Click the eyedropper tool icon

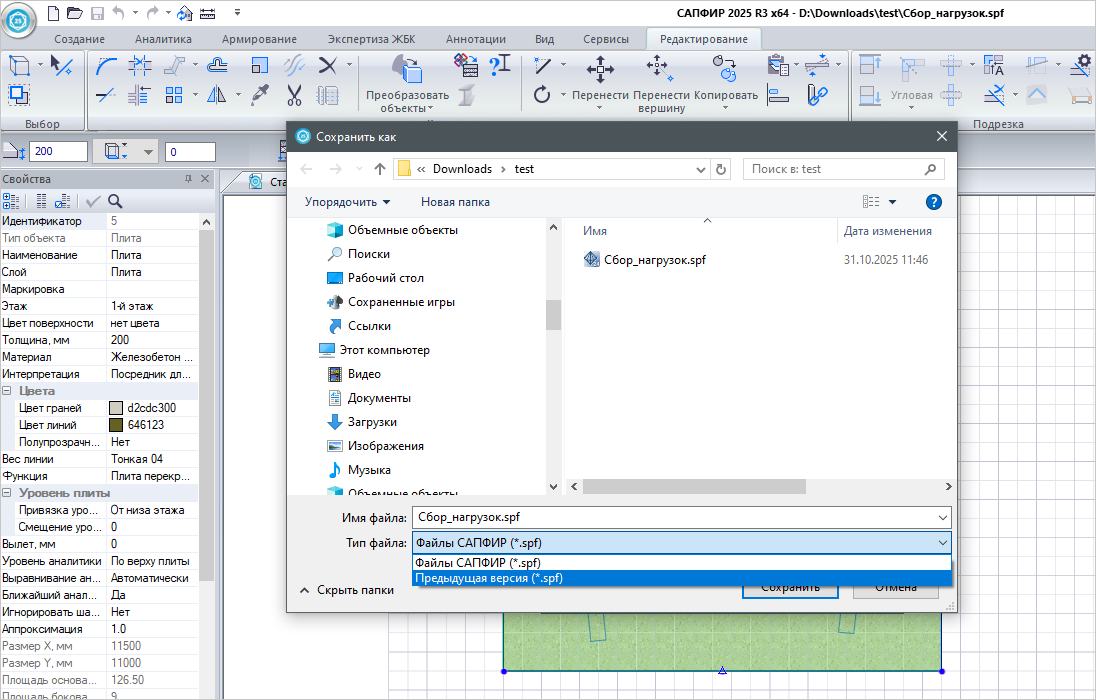[x=260, y=94]
